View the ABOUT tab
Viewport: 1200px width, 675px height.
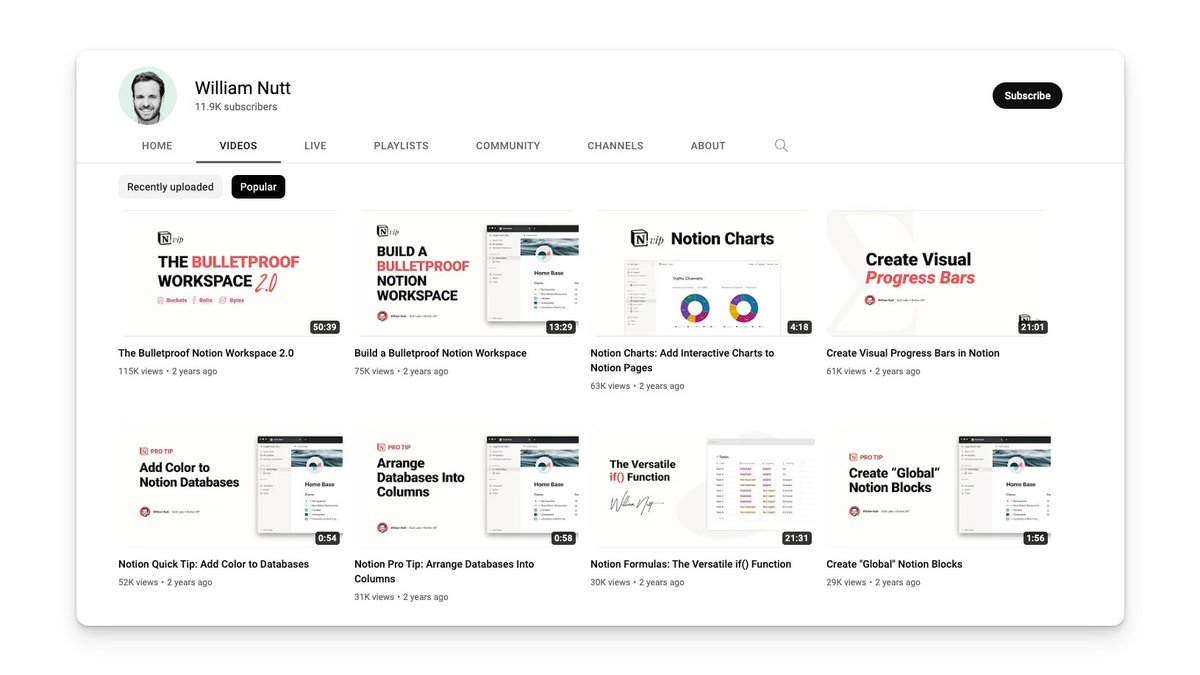click(x=708, y=146)
